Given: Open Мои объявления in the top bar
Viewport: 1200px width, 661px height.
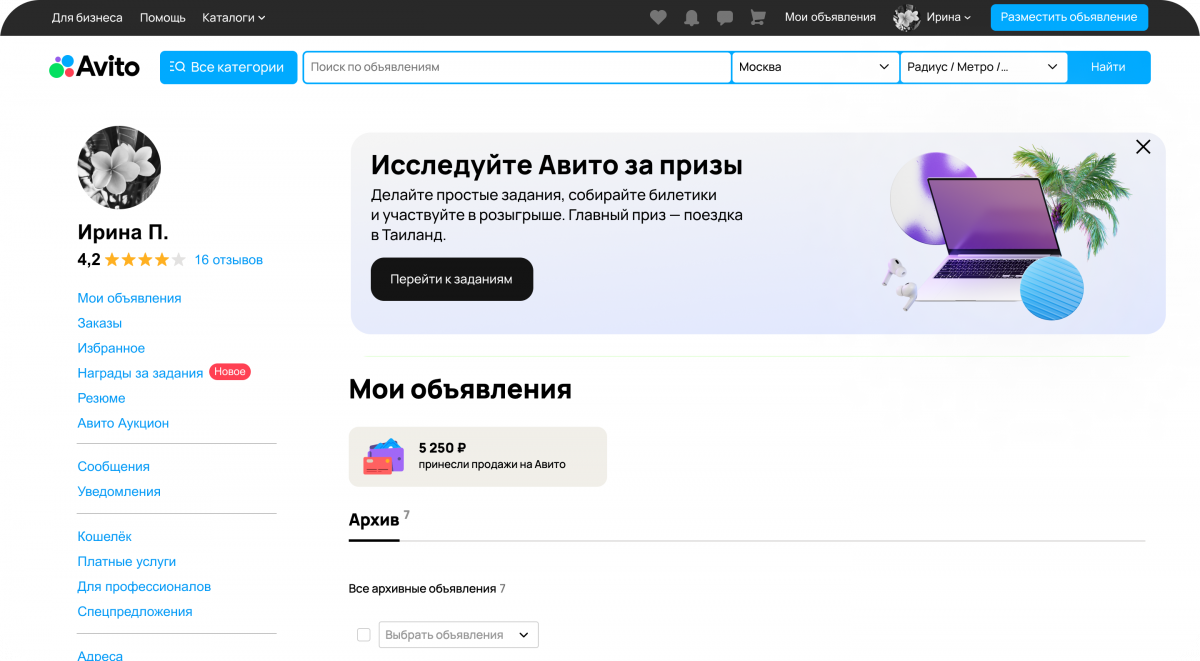Looking at the screenshot, I should (830, 17).
